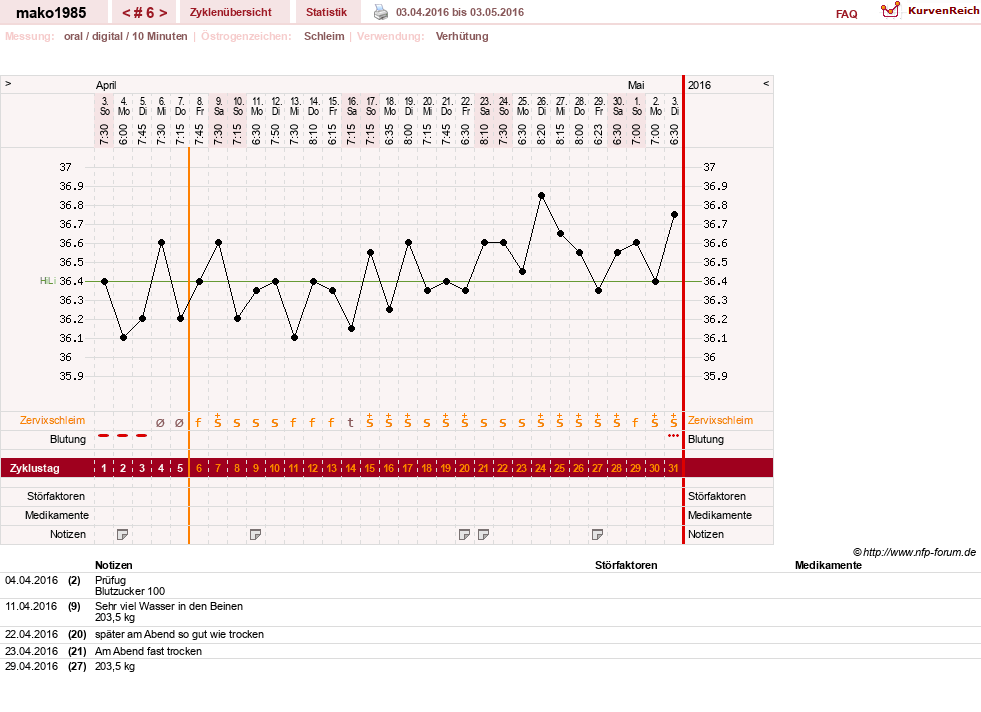Click the 'Mai' month header
Screen dimensions: 981x712
[x=636, y=85]
